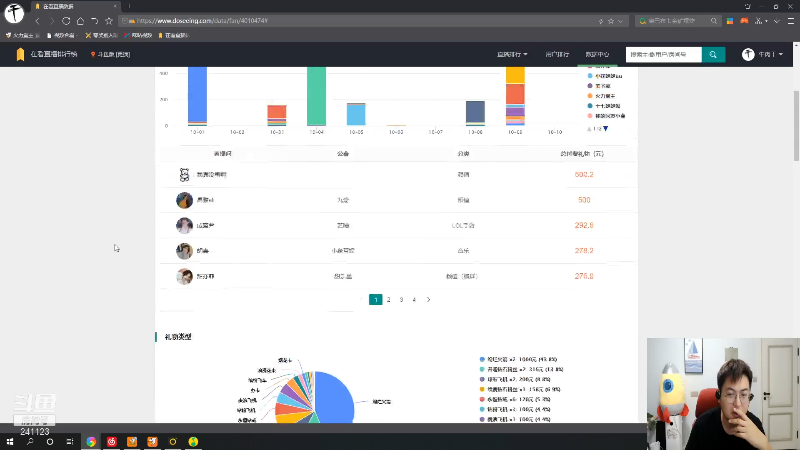Go to pagination page 4
This screenshot has height=450, width=800.
point(414,299)
